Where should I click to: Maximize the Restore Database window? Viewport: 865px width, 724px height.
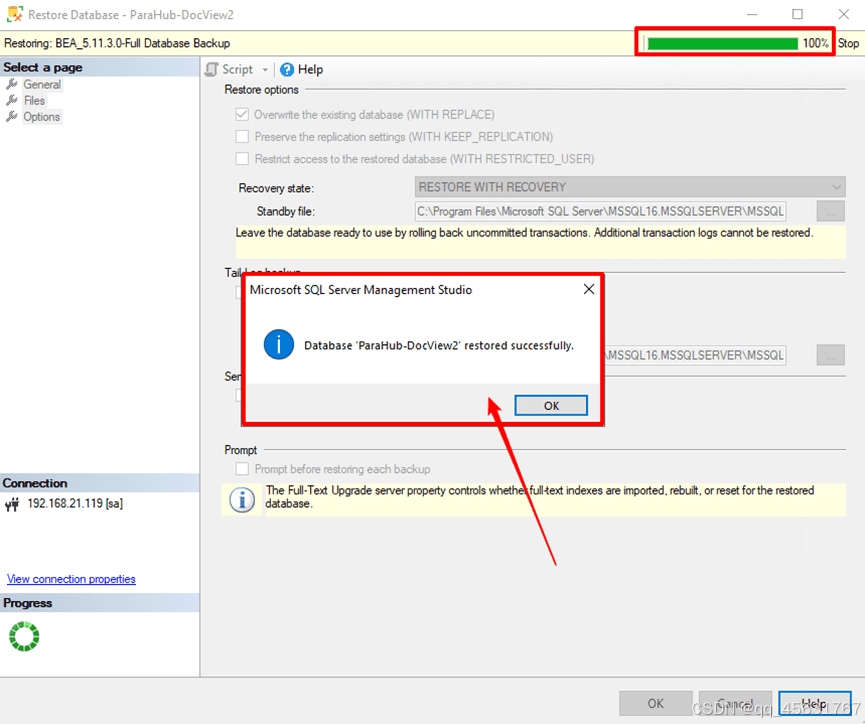pyautogui.click(x=797, y=14)
